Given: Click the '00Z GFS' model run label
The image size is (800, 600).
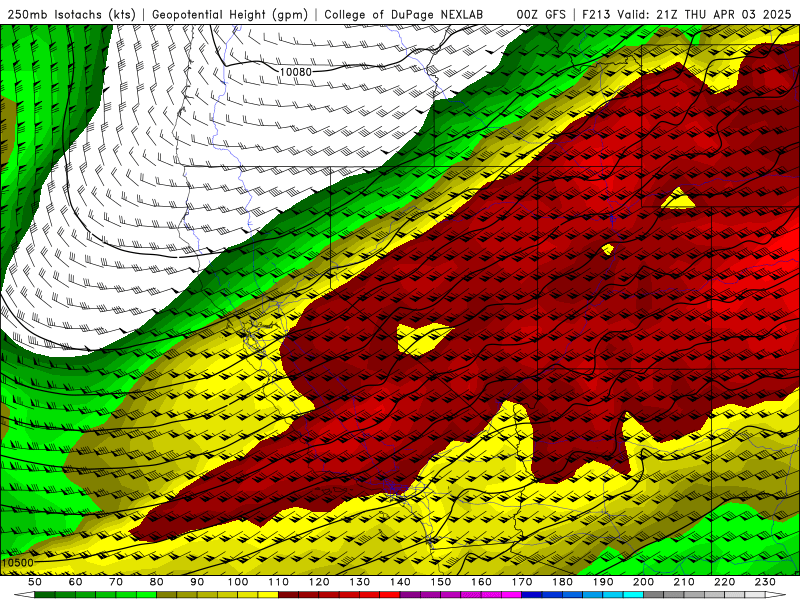Looking at the screenshot, I should [x=541, y=14].
